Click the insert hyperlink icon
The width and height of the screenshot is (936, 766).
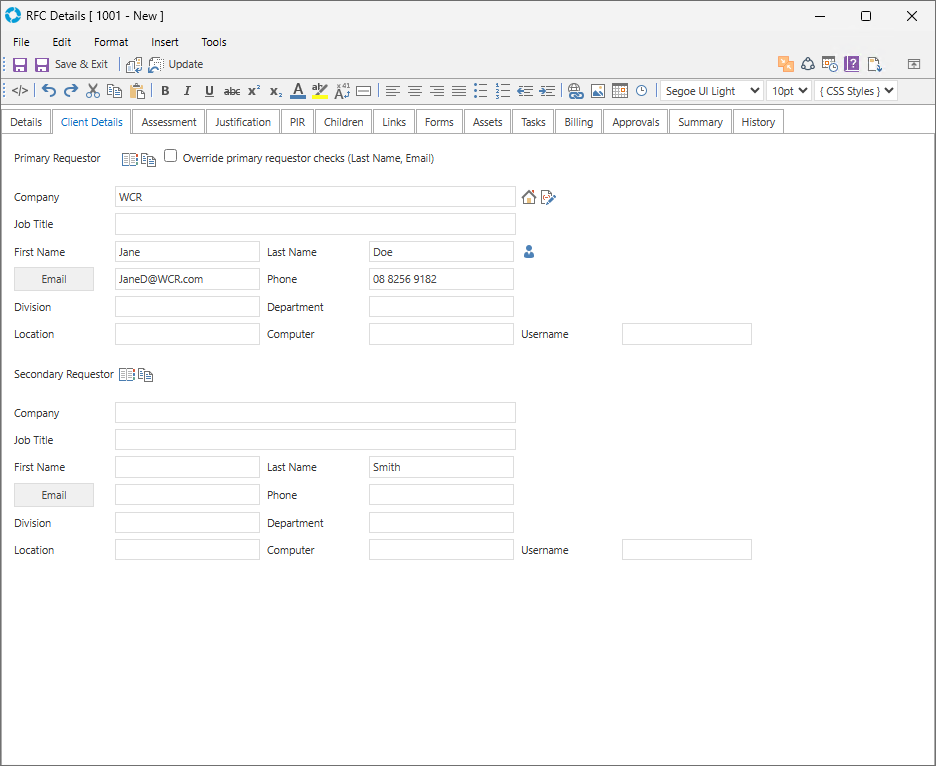coord(575,91)
